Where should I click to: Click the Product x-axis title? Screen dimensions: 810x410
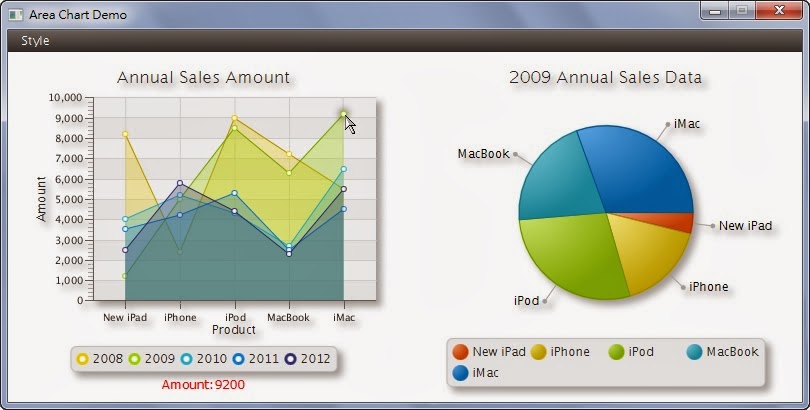pos(233,329)
